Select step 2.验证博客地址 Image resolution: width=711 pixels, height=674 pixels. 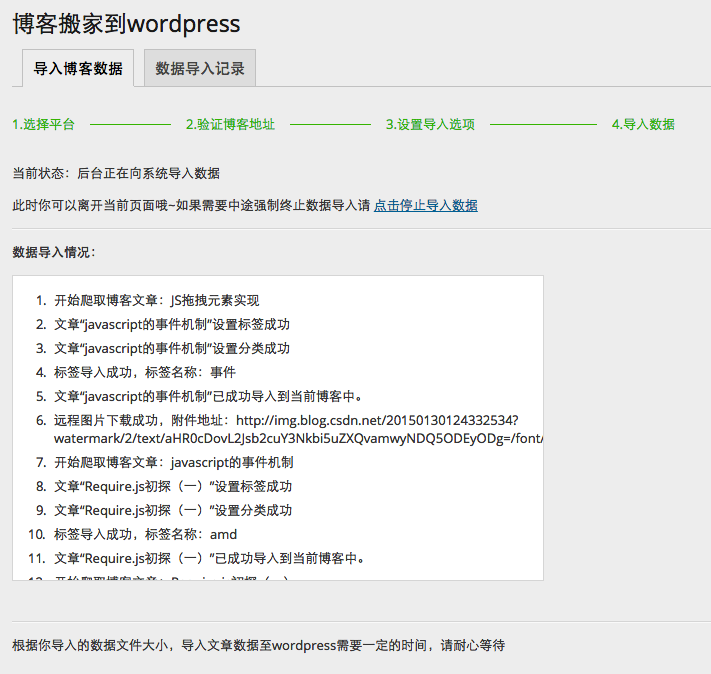(230, 124)
